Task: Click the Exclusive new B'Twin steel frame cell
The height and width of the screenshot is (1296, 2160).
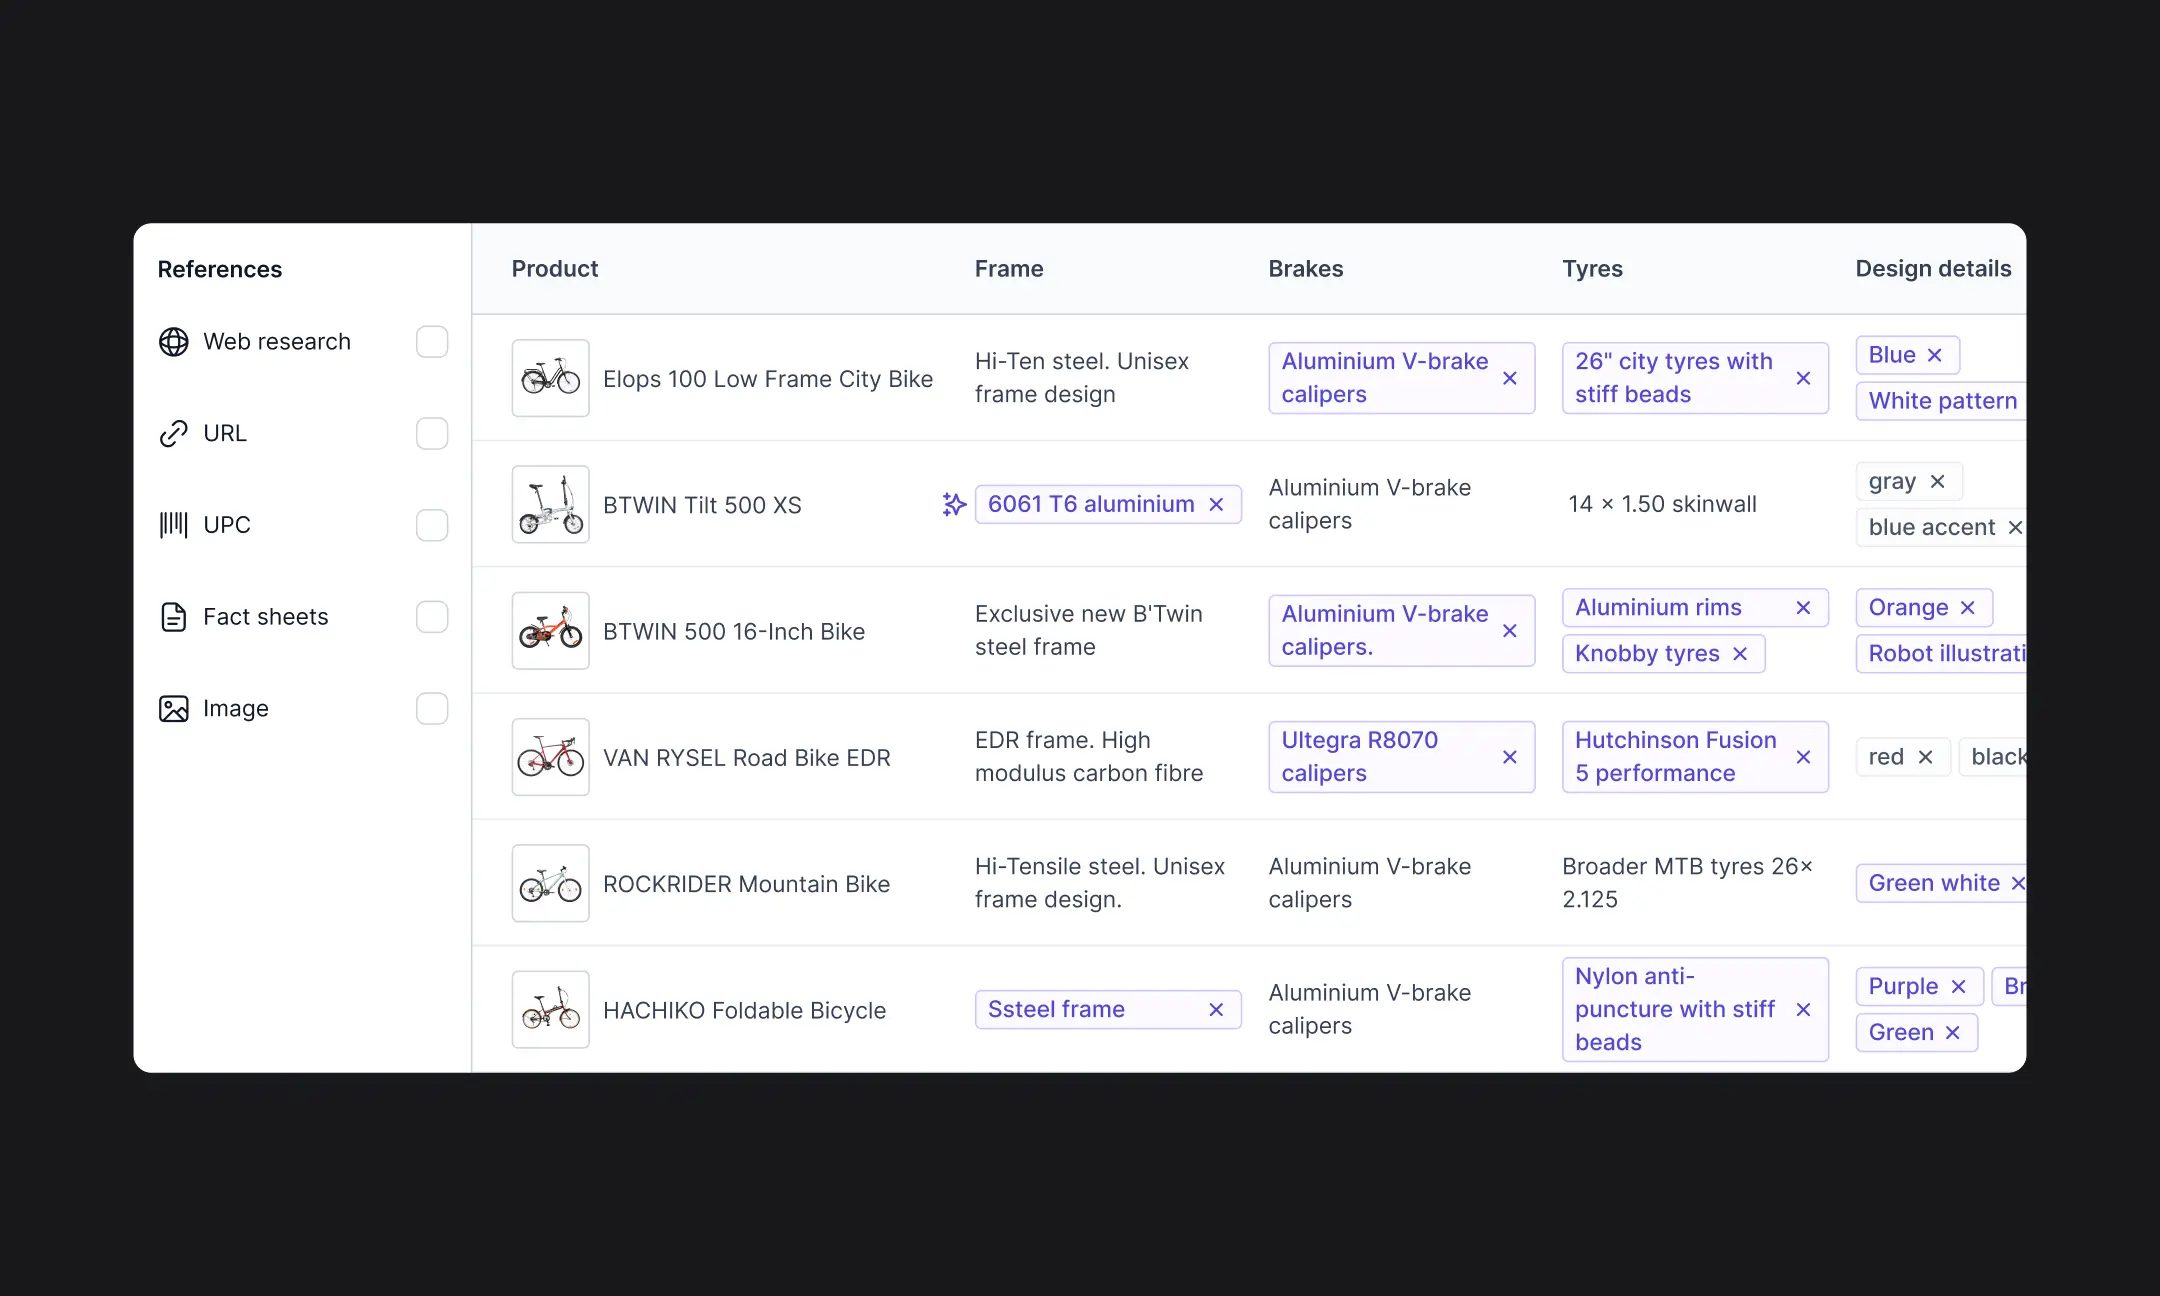Action: pyautogui.click(x=1089, y=631)
